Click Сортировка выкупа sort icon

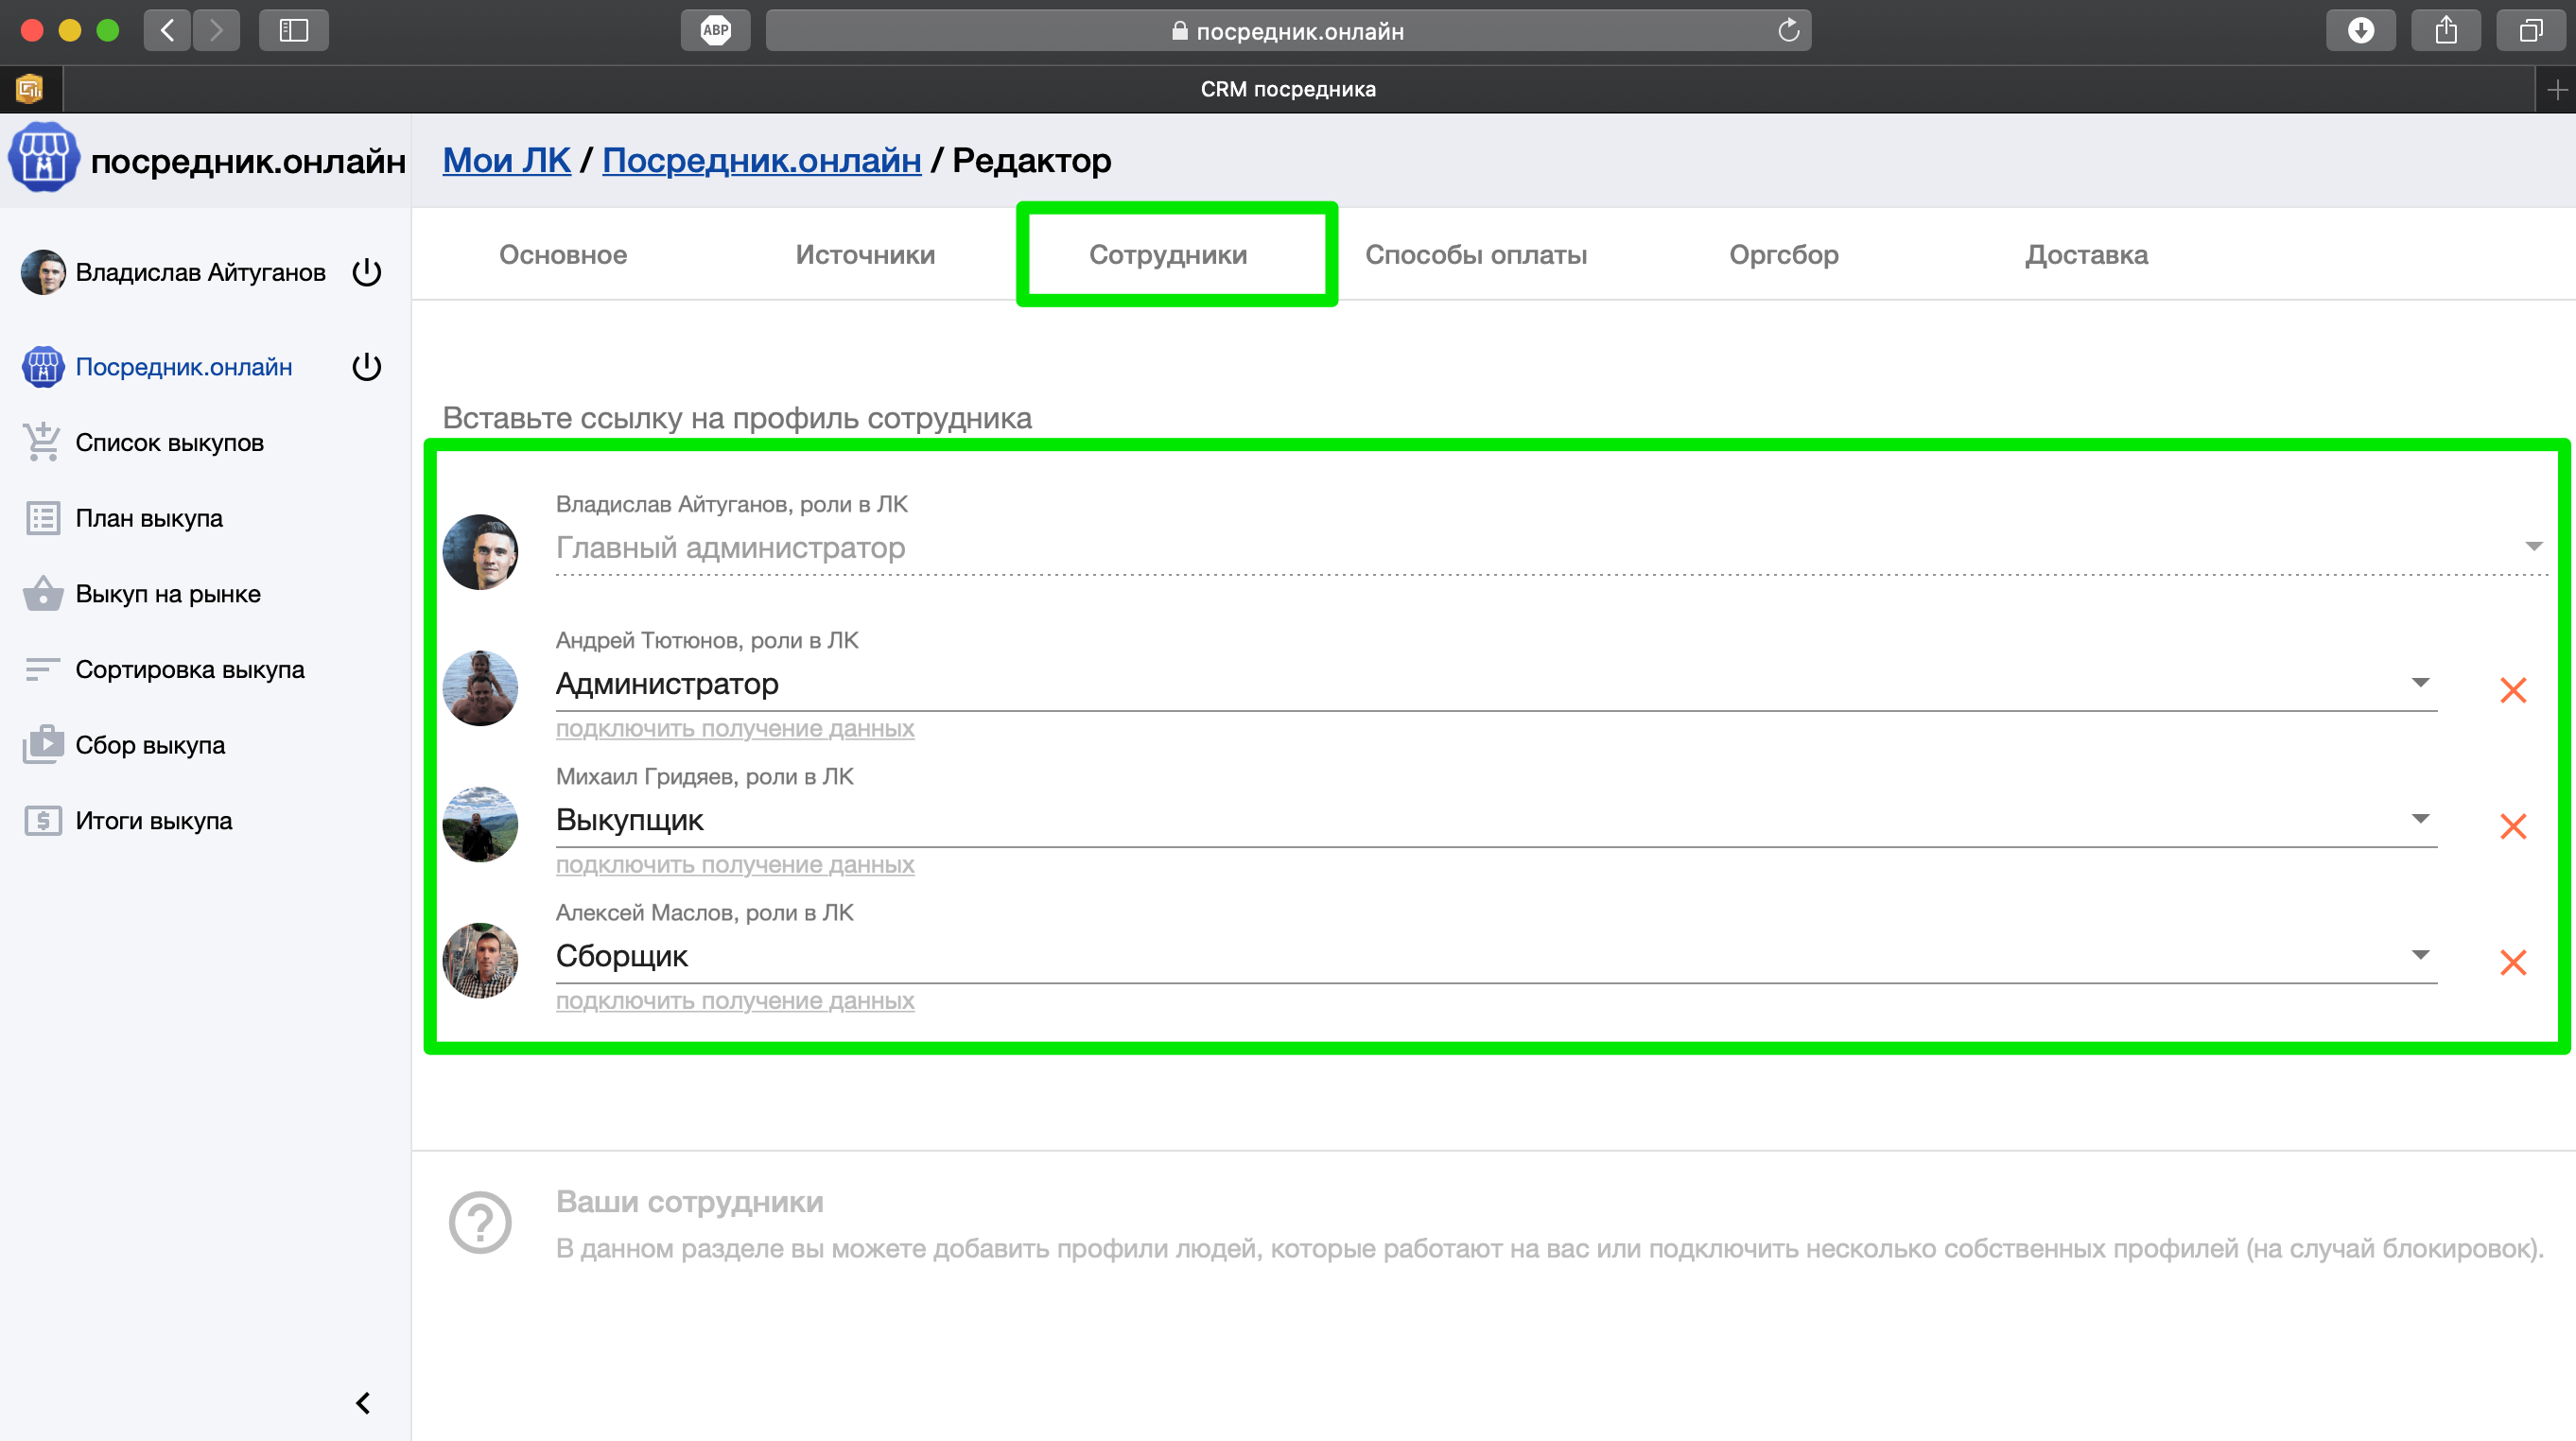tap(42, 669)
